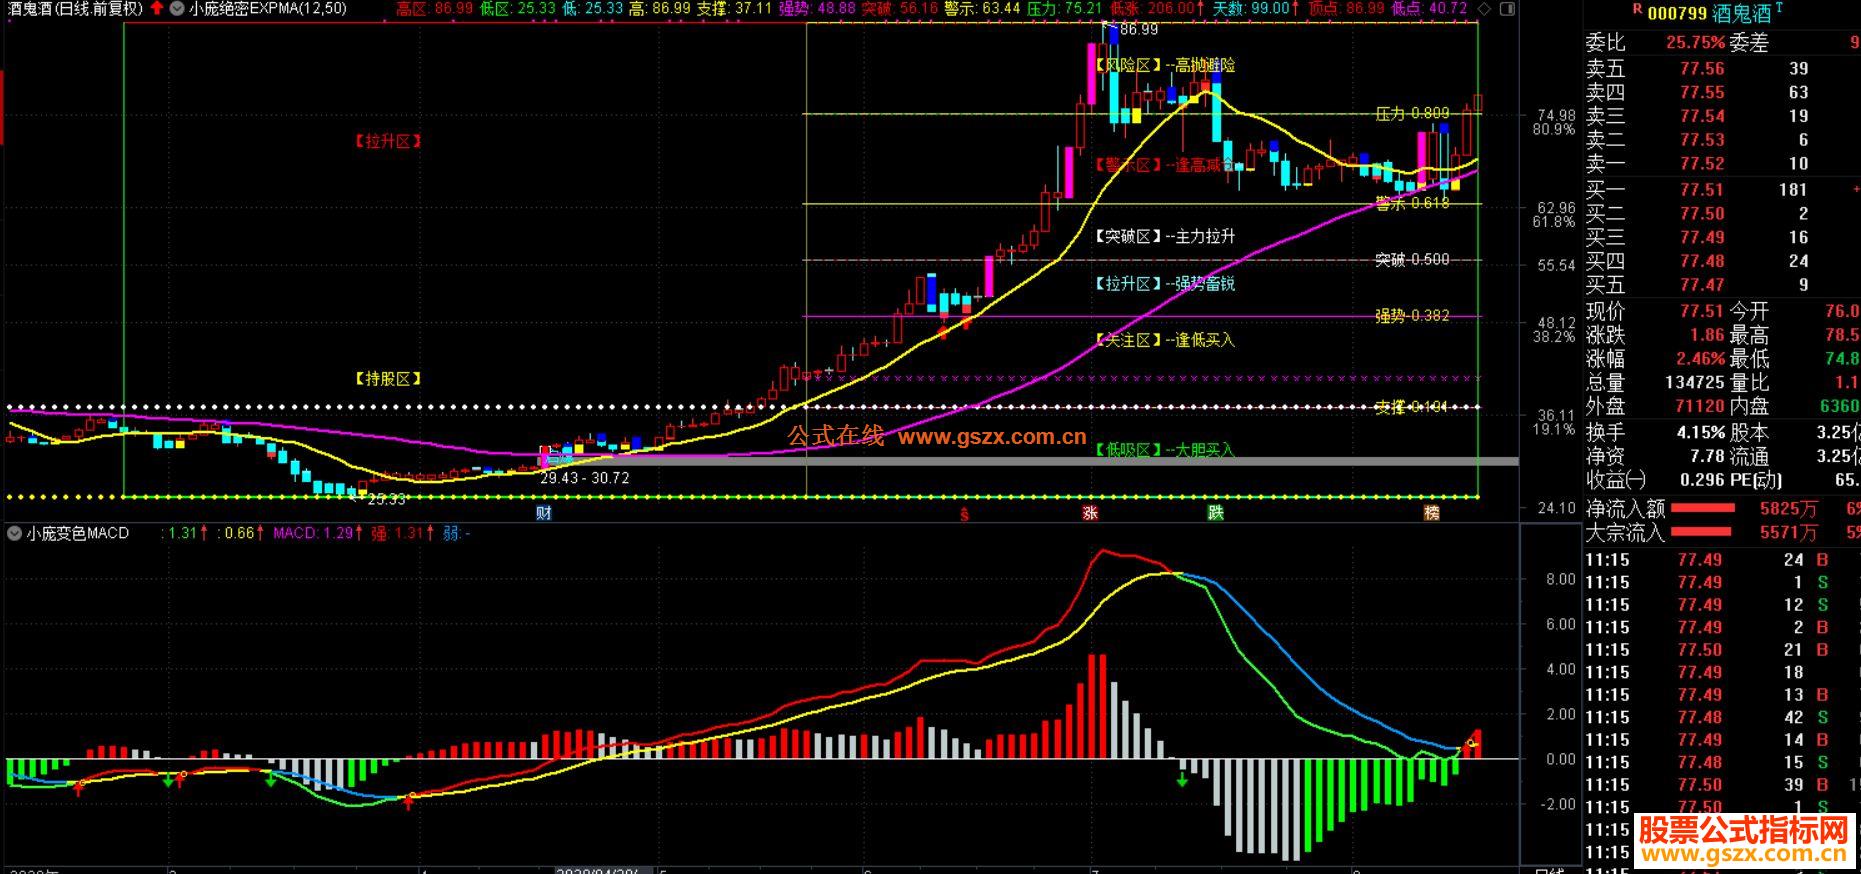Click the 涨跌 1.86 value
This screenshot has height=874, width=1861.
(1707, 335)
